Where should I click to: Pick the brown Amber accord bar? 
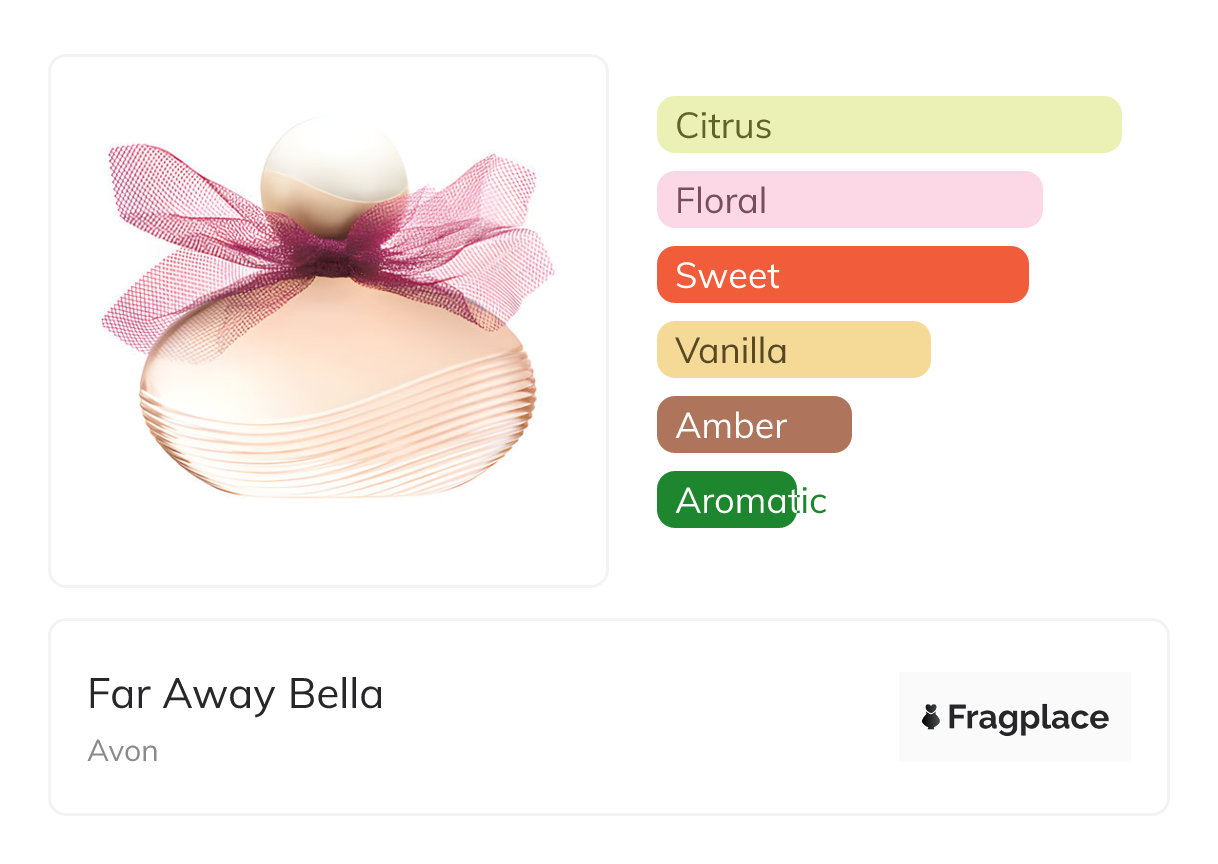754,425
